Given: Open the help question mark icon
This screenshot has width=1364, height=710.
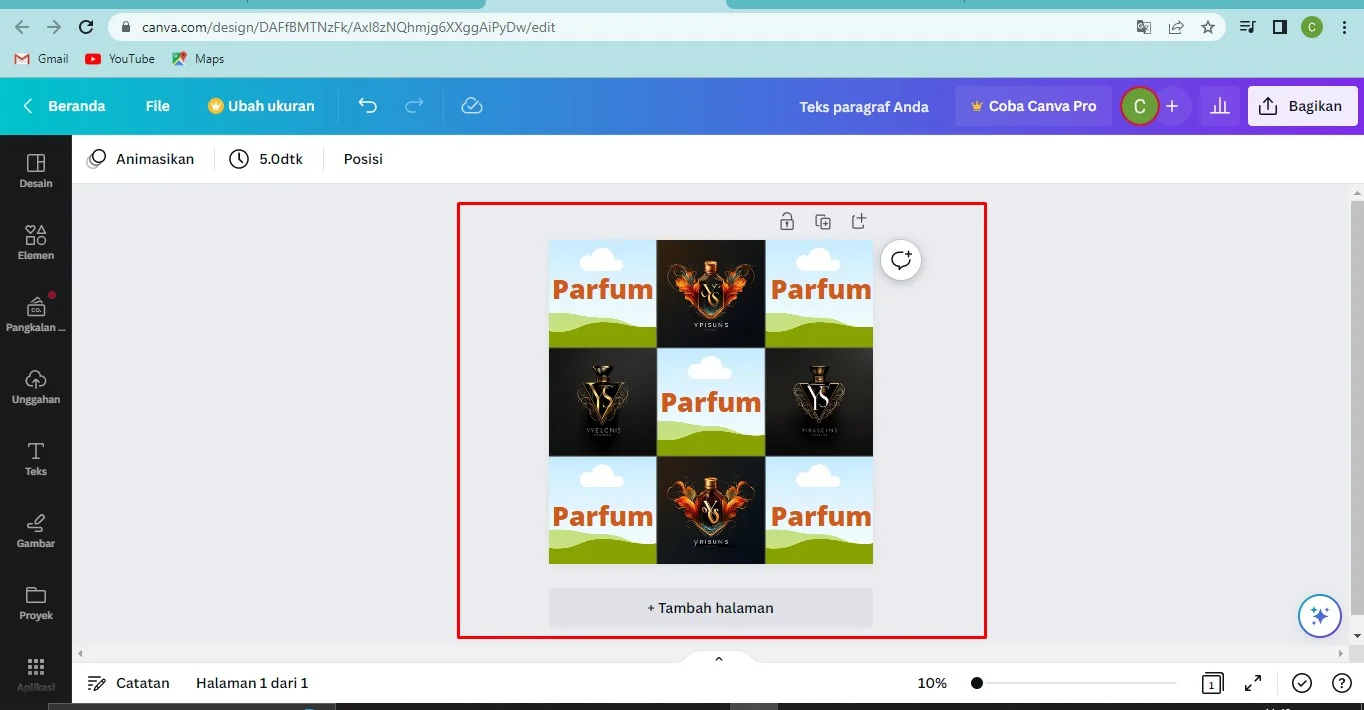Looking at the screenshot, I should point(1342,683).
